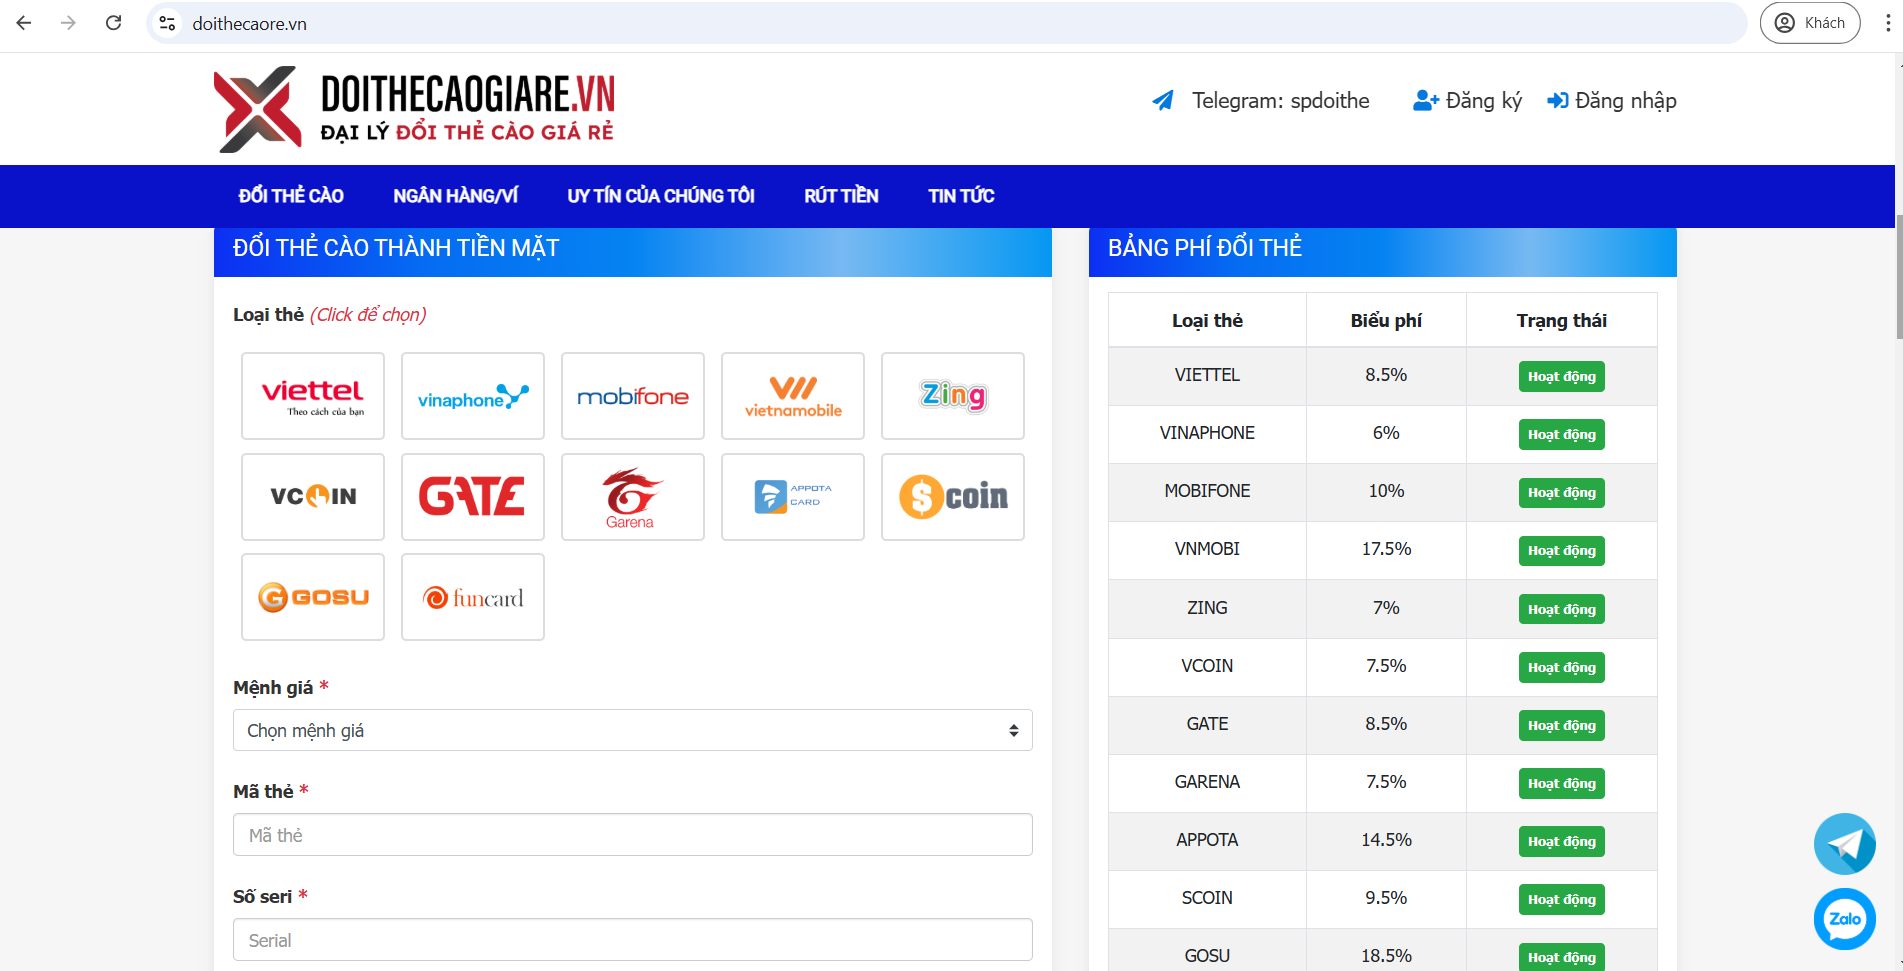Open the RÚT TIỀN menu
This screenshot has height=971, width=1903.
841,196
